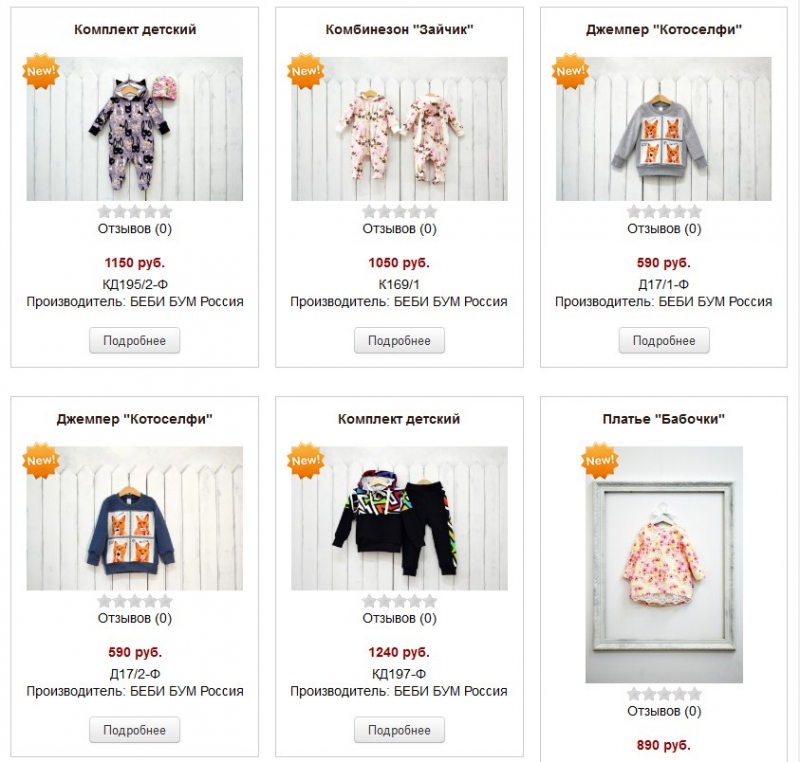Screen dimensions: 800x762
Task: Click the New! badge on purple cat jumpsuit
Action: [x=41, y=71]
